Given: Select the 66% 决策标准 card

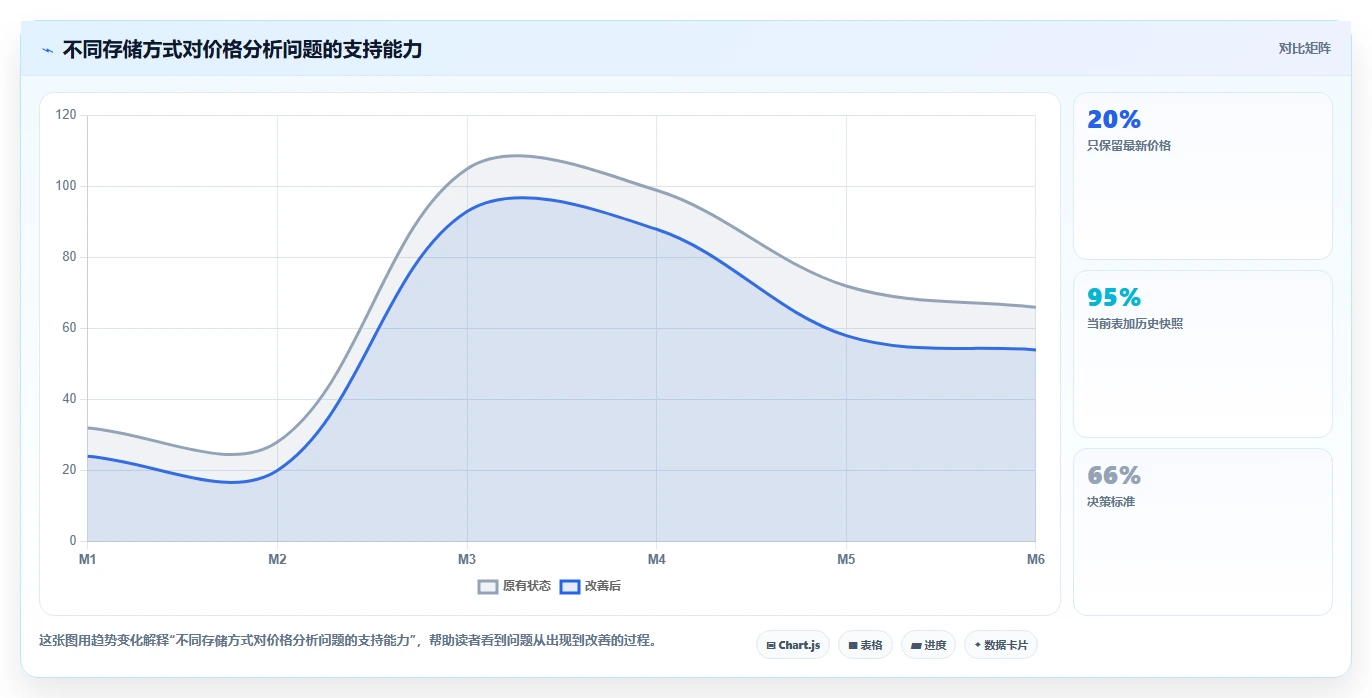Looking at the screenshot, I should click(x=1202, y=532).
